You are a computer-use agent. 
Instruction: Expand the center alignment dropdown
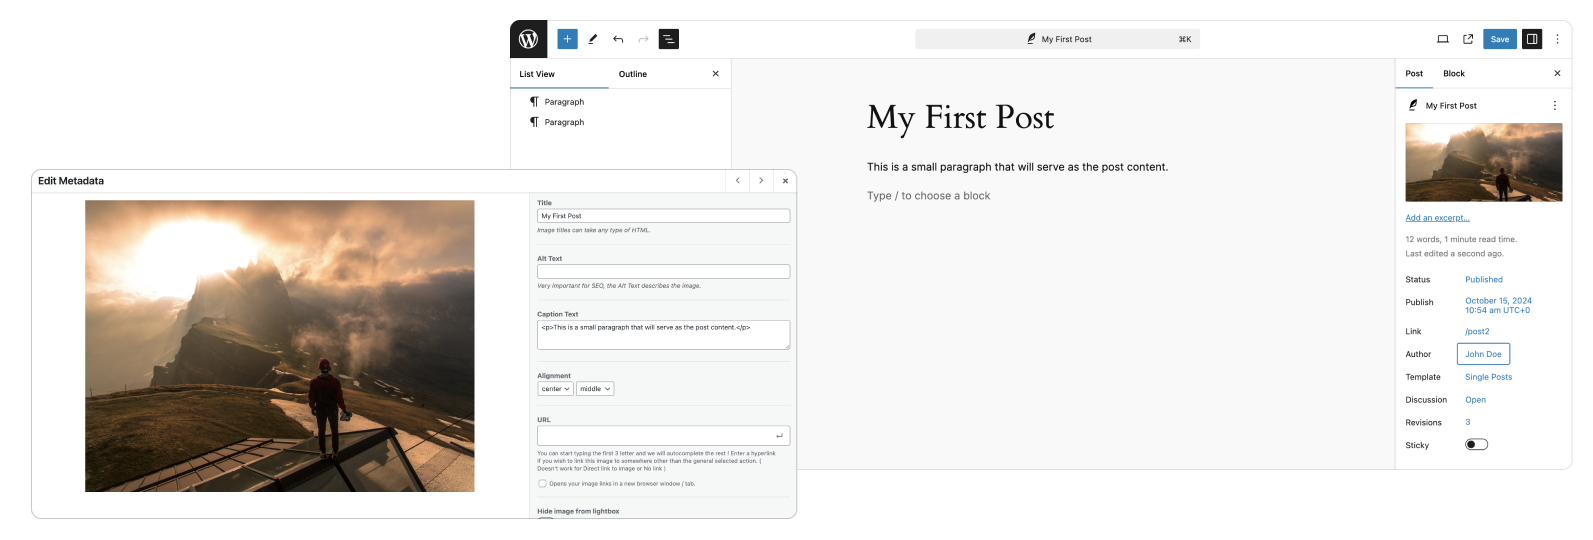(555, 389)
